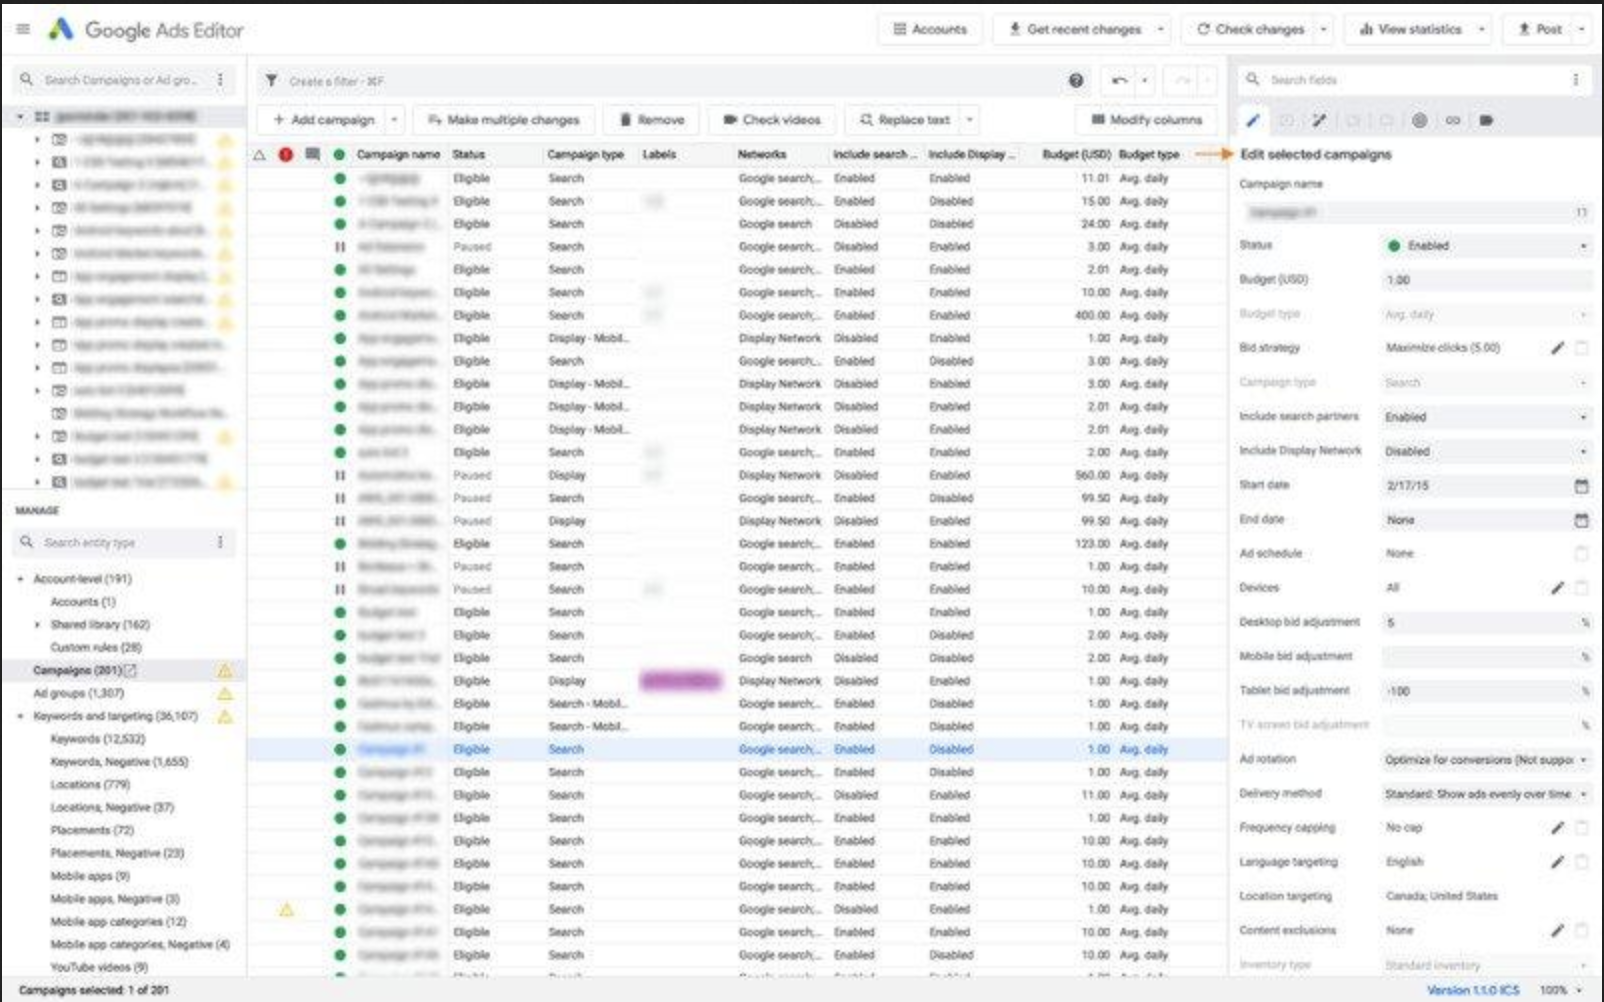Click the filter funnel icon
The image size is (1604, 1002).
[x=271, y=80]
